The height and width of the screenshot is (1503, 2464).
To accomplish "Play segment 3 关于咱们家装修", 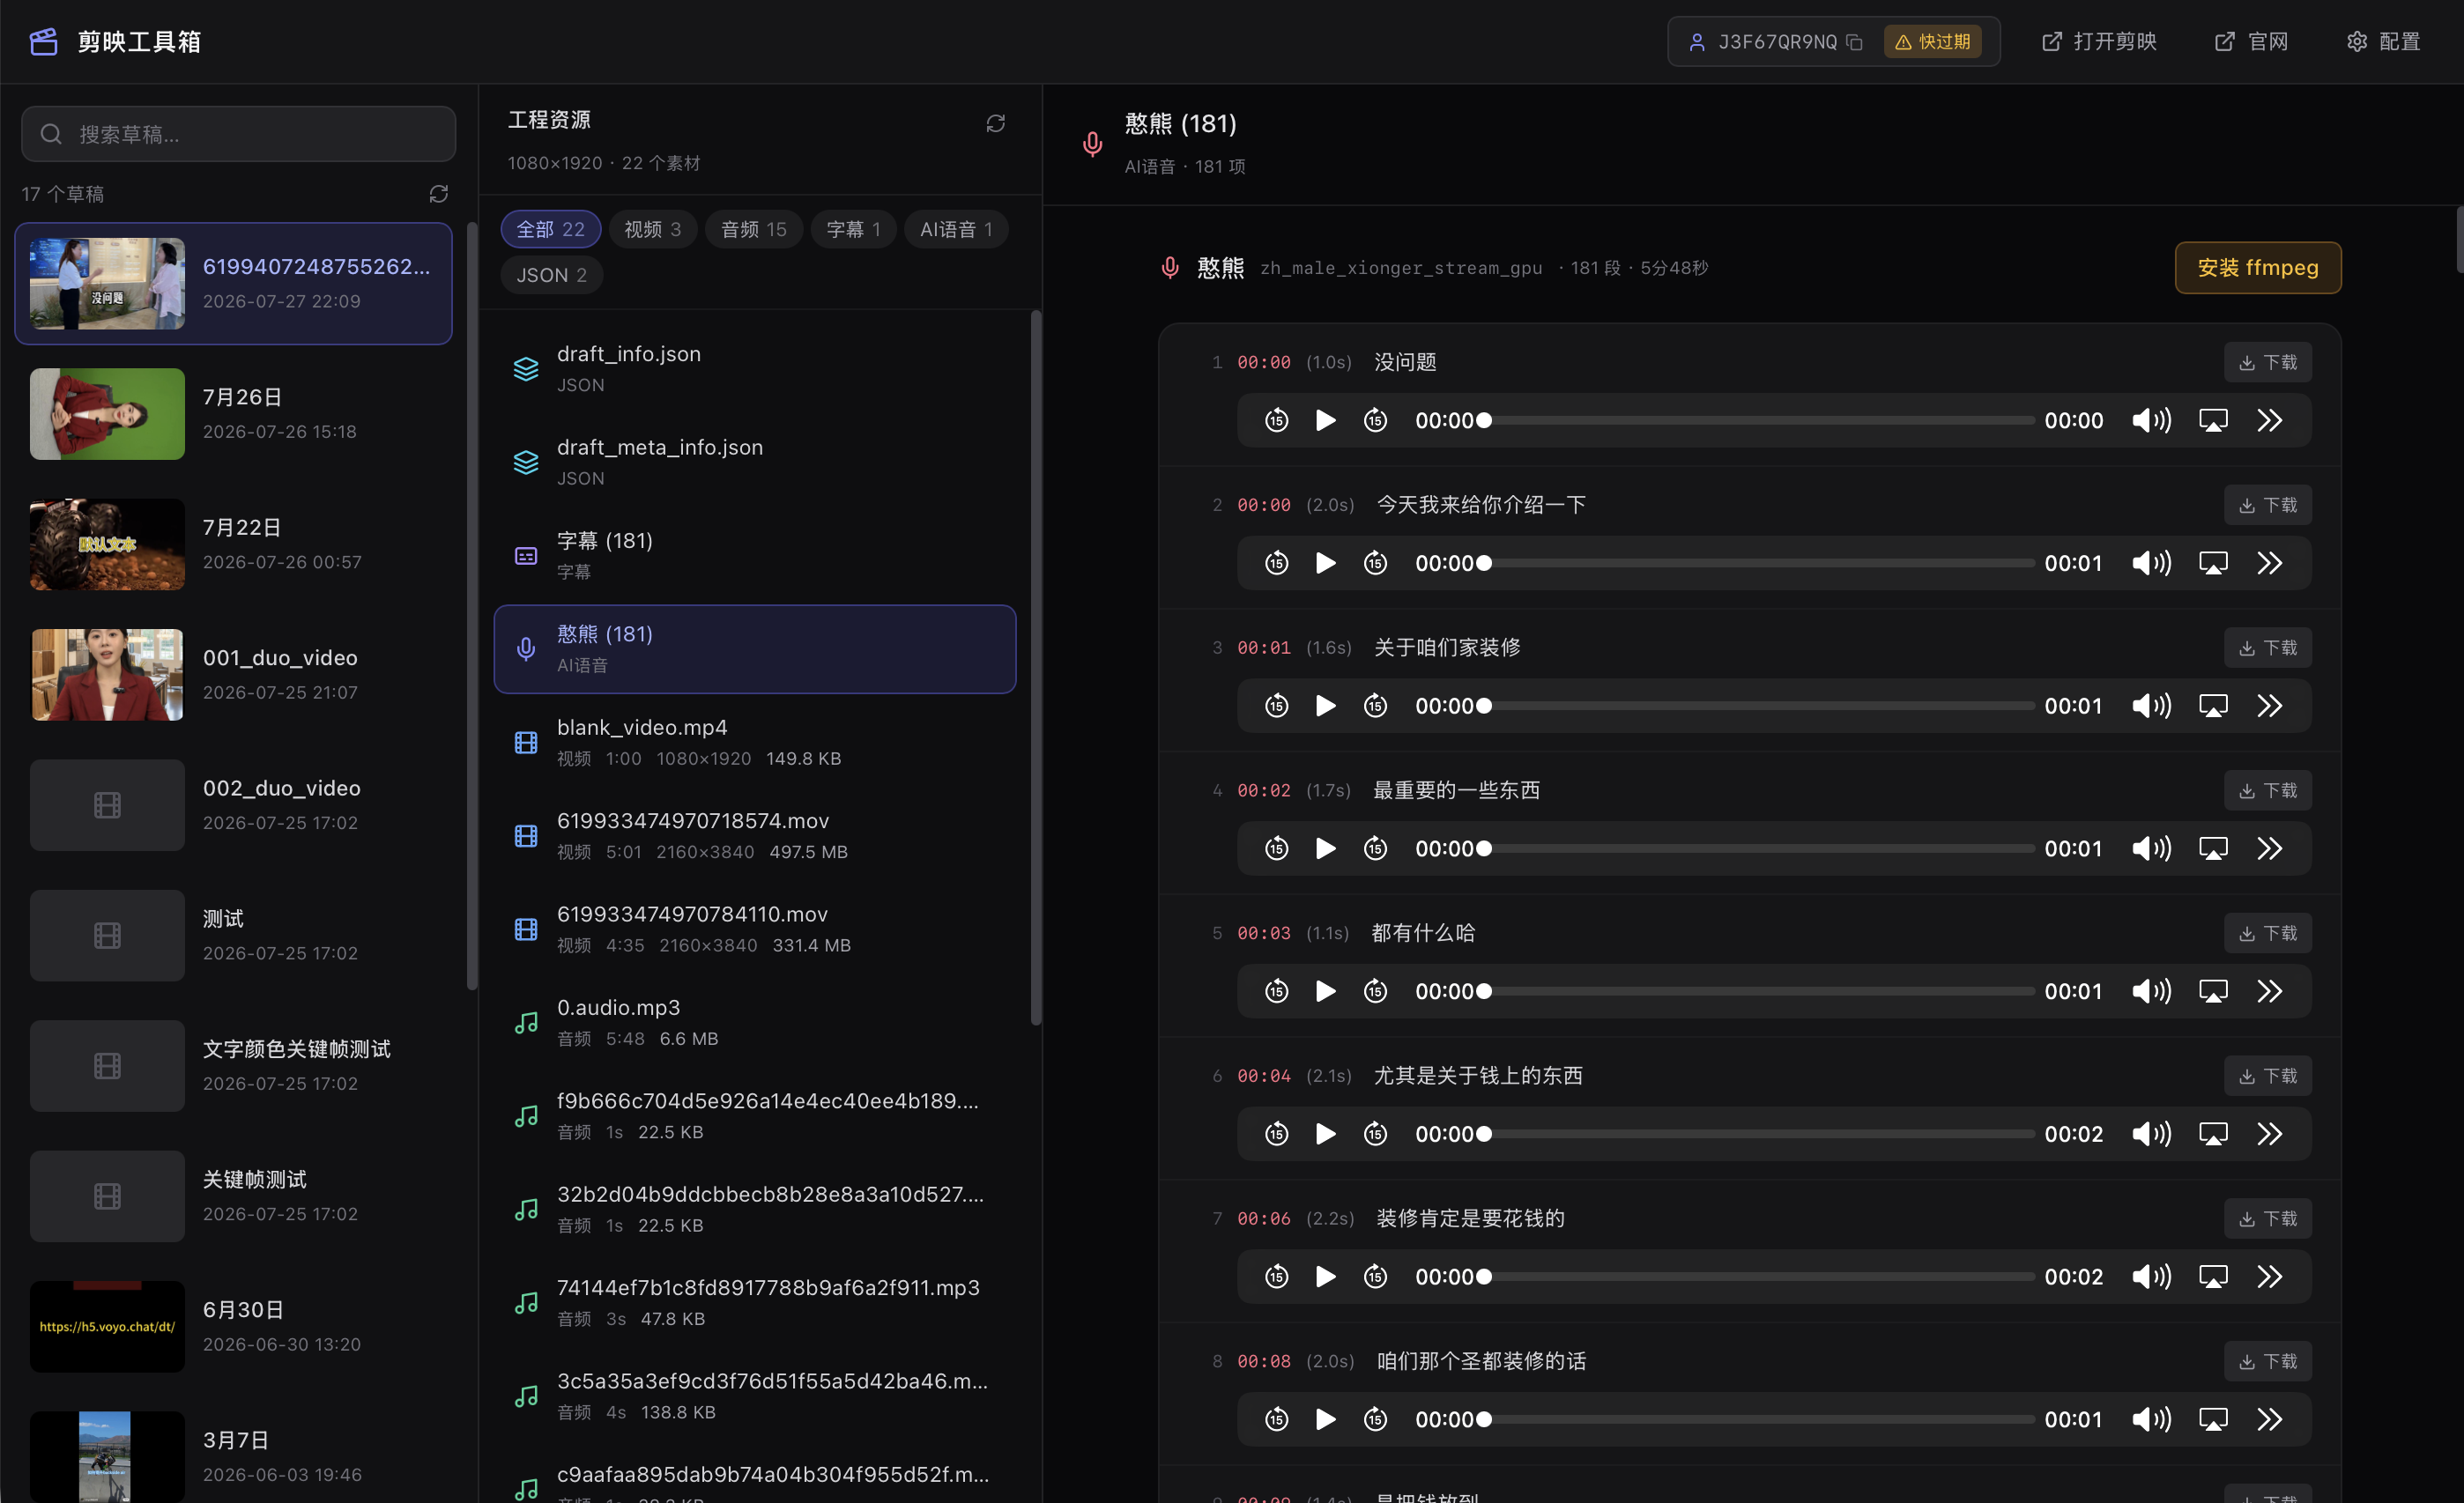I will coord(1325,706).
